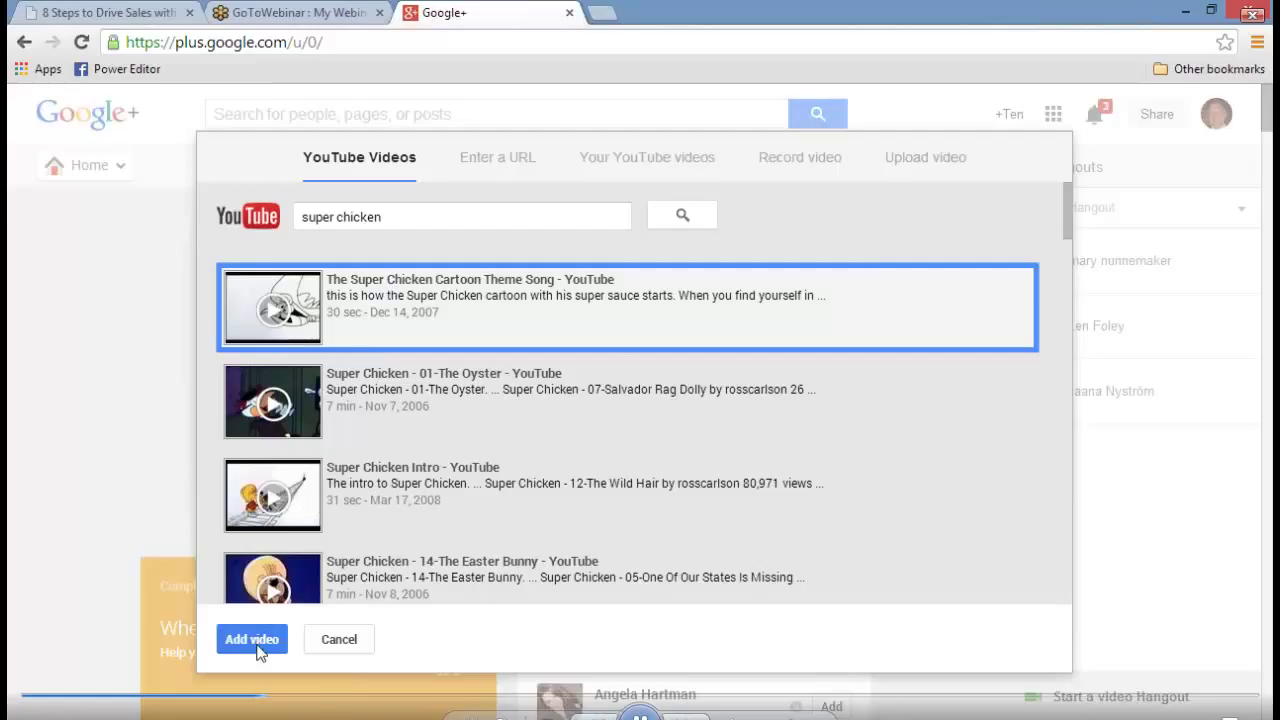Viewport: 1280px width, 720px height.
Task: Click the Cancel button
Action: pos(339,639)
